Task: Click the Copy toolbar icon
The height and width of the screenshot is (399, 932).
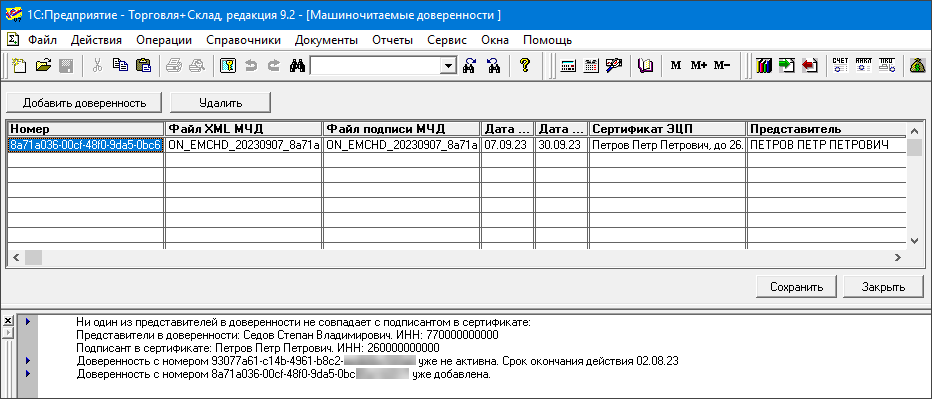Action: click(x=121, y=65)
